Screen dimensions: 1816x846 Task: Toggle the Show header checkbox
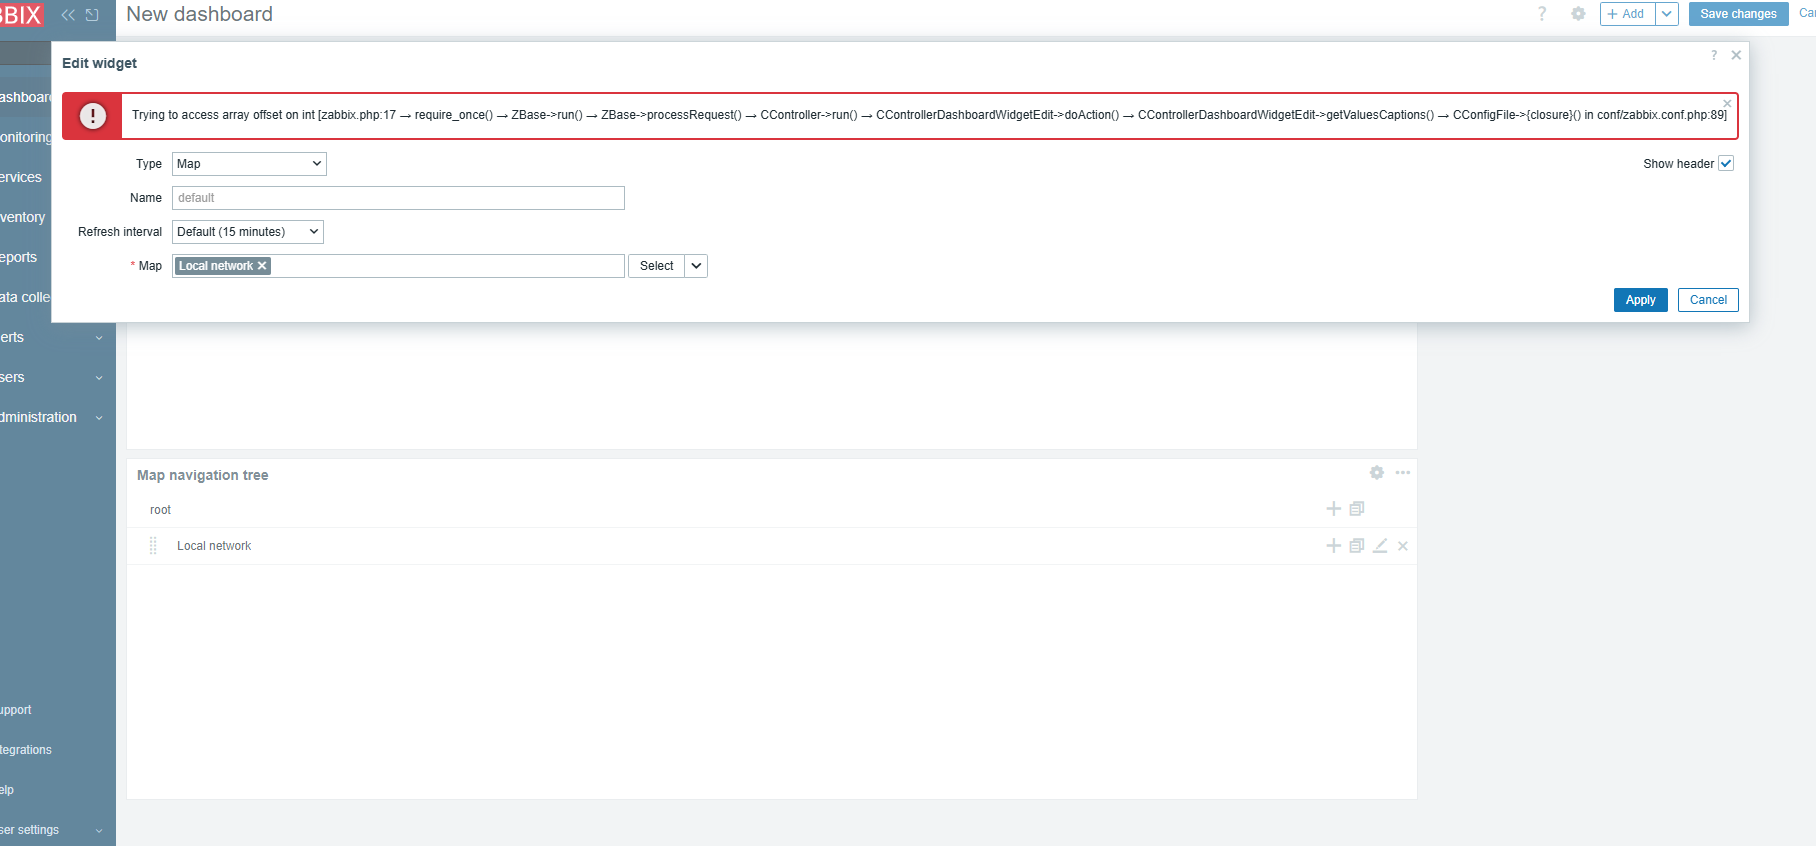coord(1726,164)
